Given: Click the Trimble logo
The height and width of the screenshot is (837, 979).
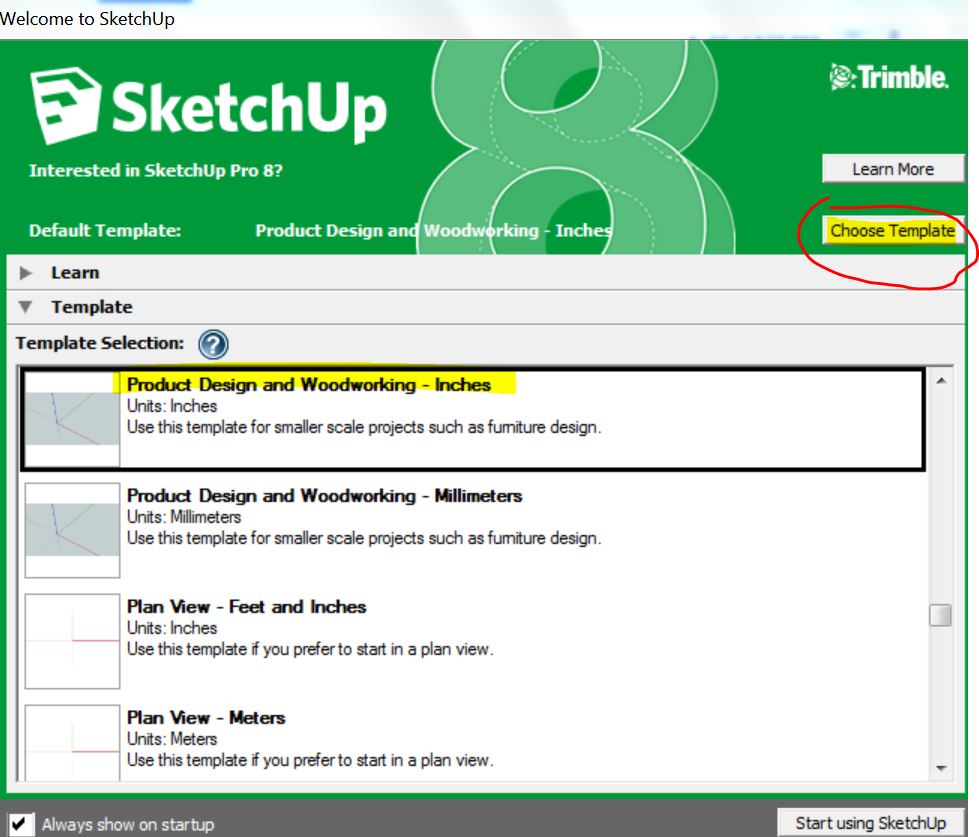Looking at the screenshot, I should pos(889,77).
